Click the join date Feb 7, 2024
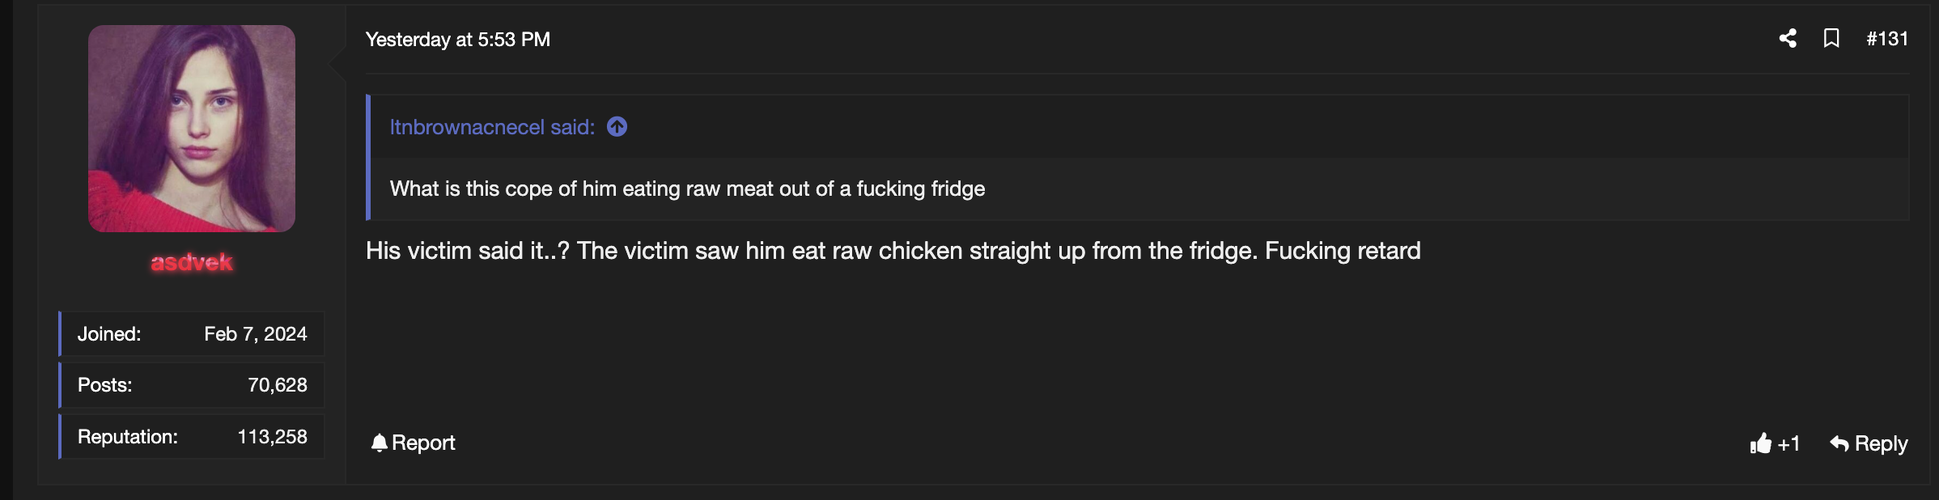 [255, 334]
